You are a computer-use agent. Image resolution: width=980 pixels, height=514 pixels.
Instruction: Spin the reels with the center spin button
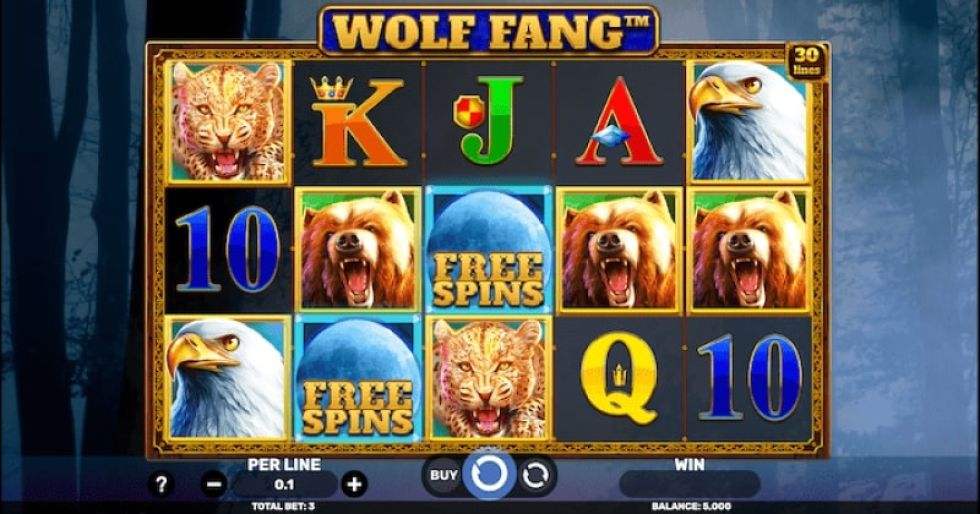[490, 475]
